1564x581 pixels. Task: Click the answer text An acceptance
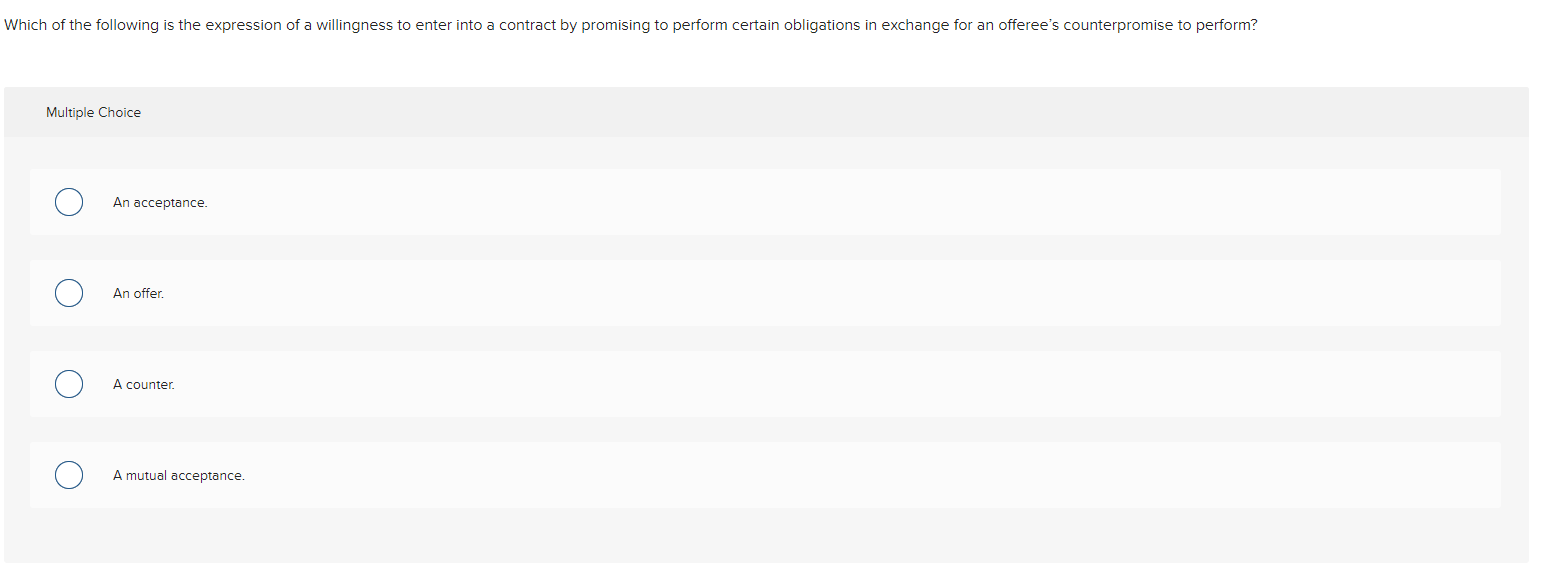click(160, 202)
